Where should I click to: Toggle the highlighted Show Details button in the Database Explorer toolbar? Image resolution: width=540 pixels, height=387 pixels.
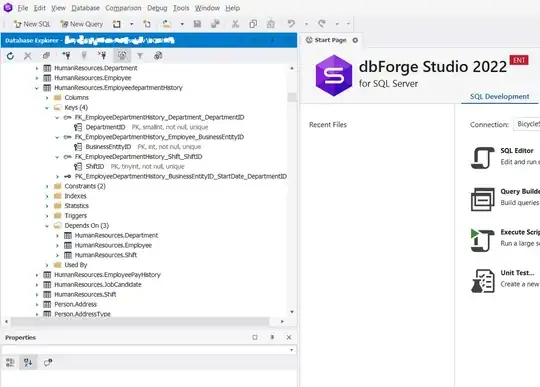click(x=122, y=55)
